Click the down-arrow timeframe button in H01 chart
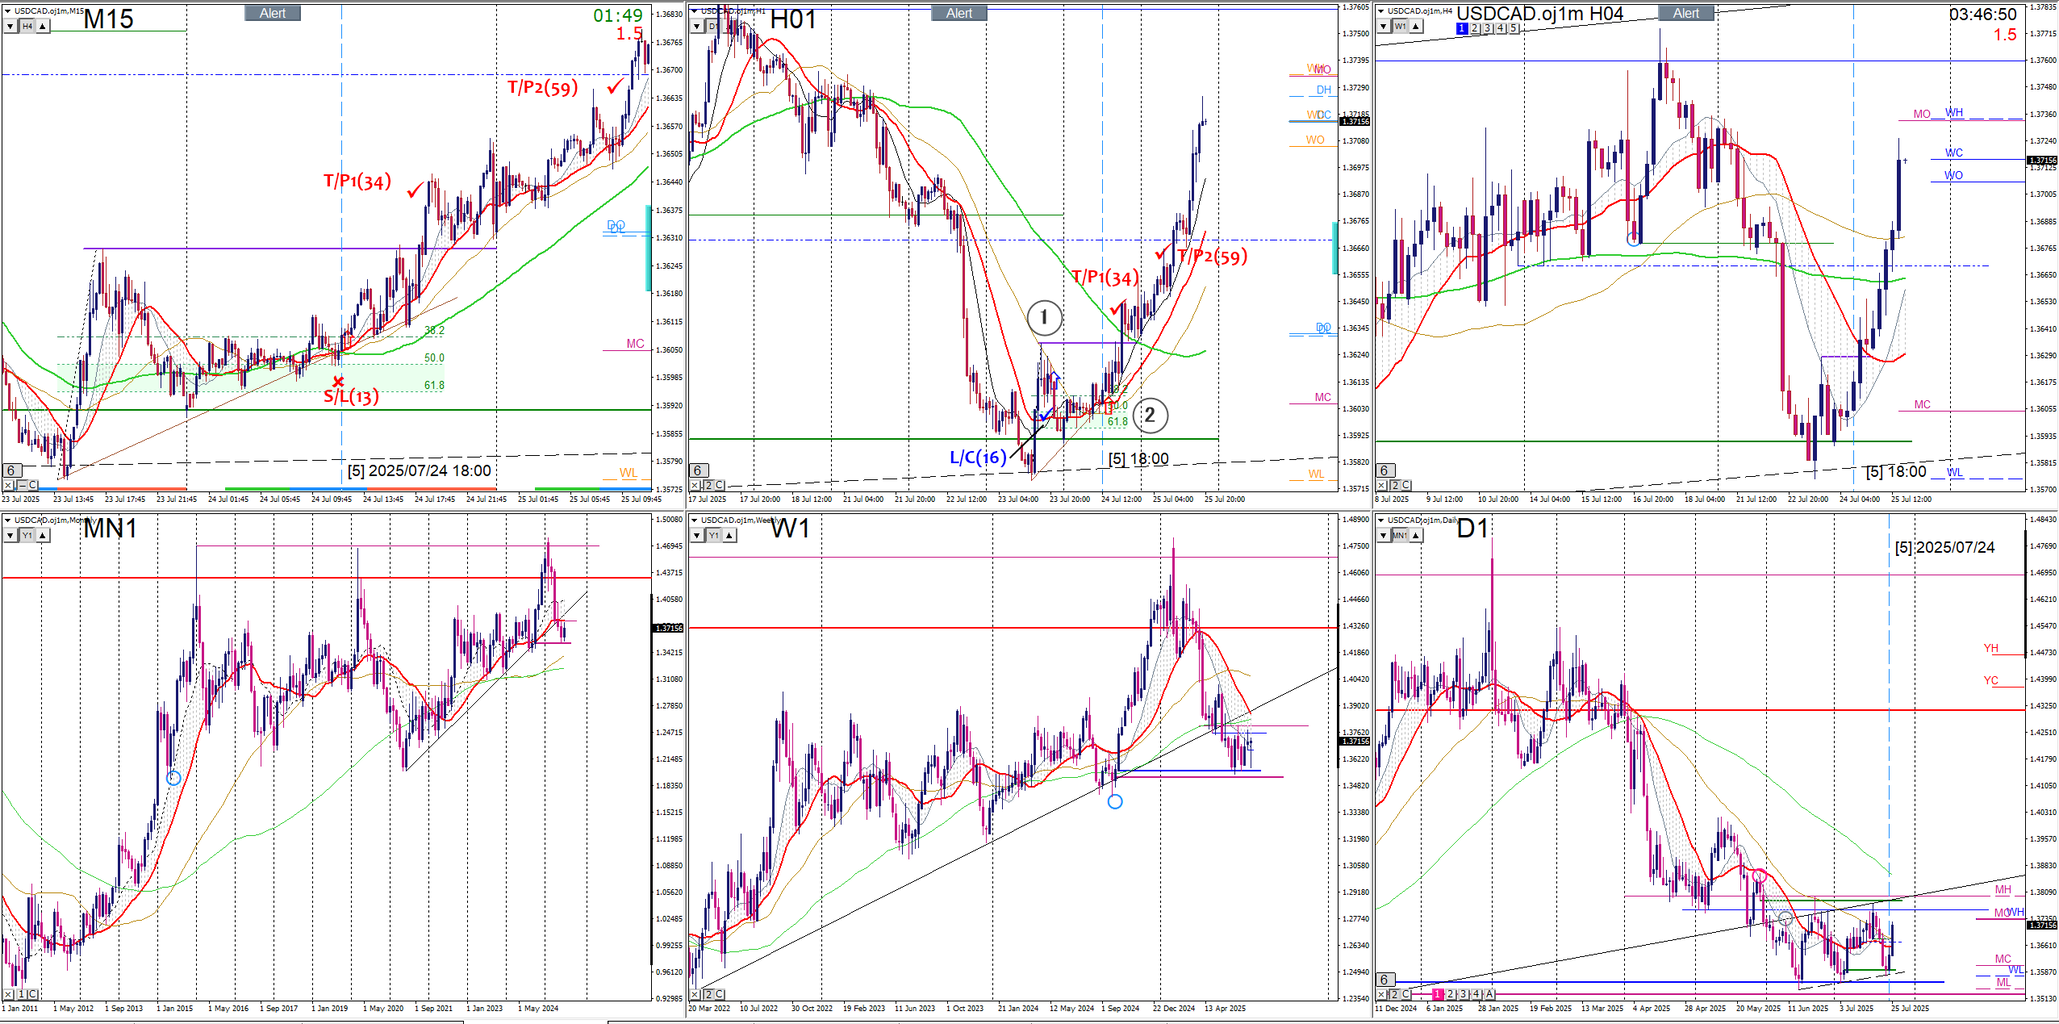The height and width of the screenshot is (1024, 2059). (x=697, y=27)
